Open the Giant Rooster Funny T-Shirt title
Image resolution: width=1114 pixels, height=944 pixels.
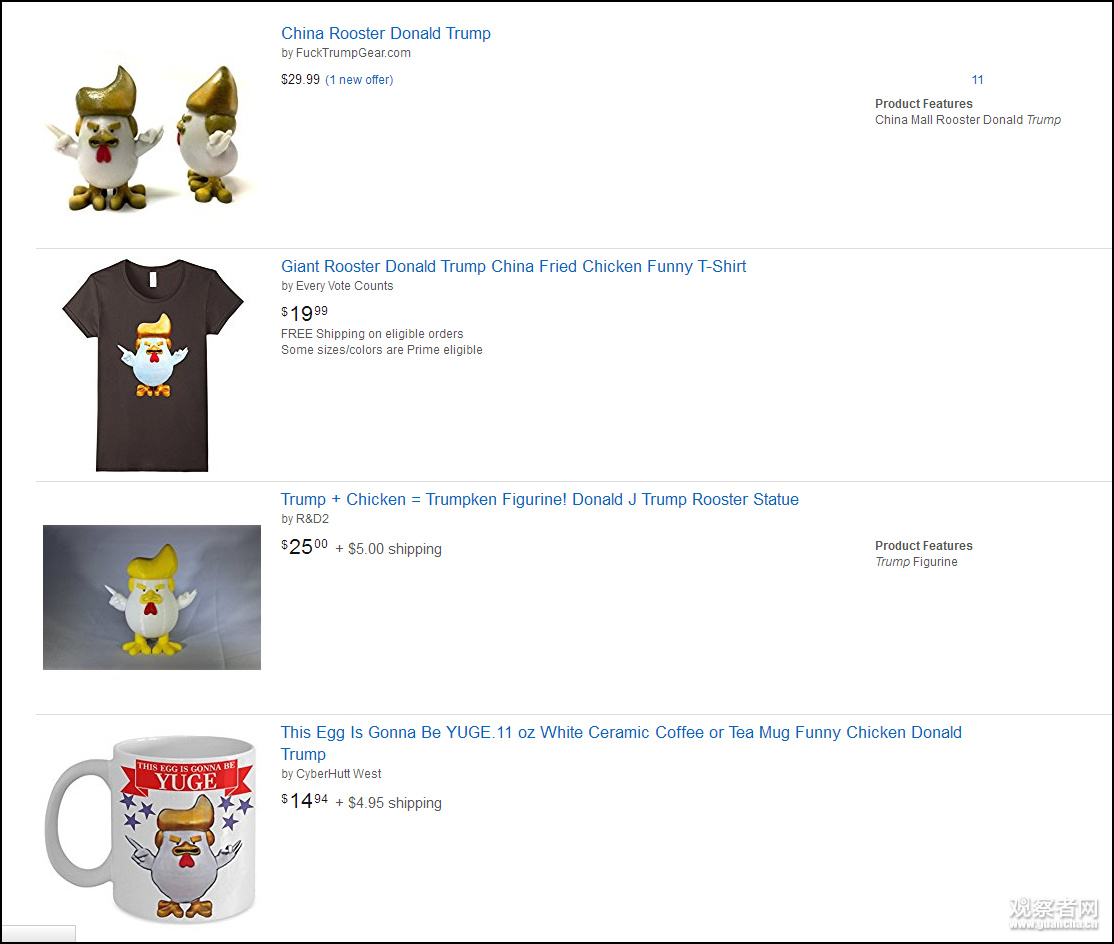click(513, 267)
